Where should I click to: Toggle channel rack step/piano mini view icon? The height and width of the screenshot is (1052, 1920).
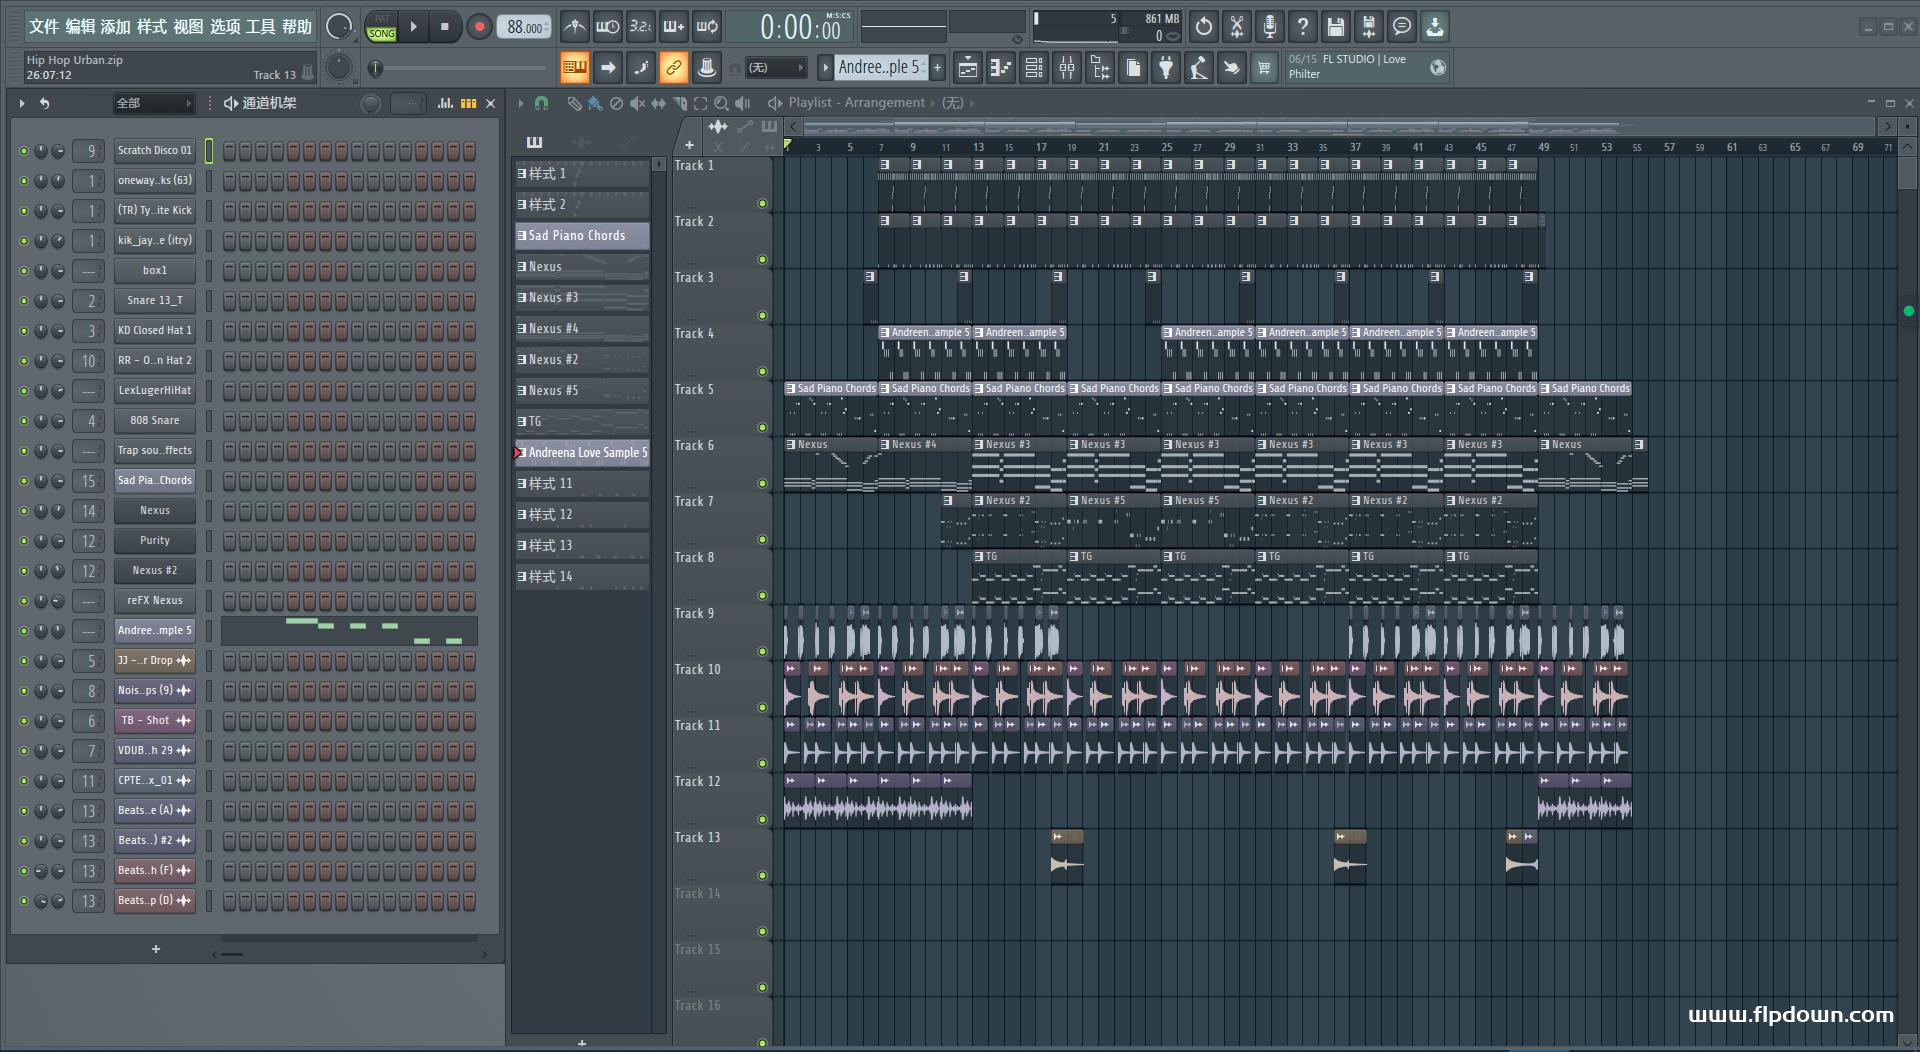point(468,103)
